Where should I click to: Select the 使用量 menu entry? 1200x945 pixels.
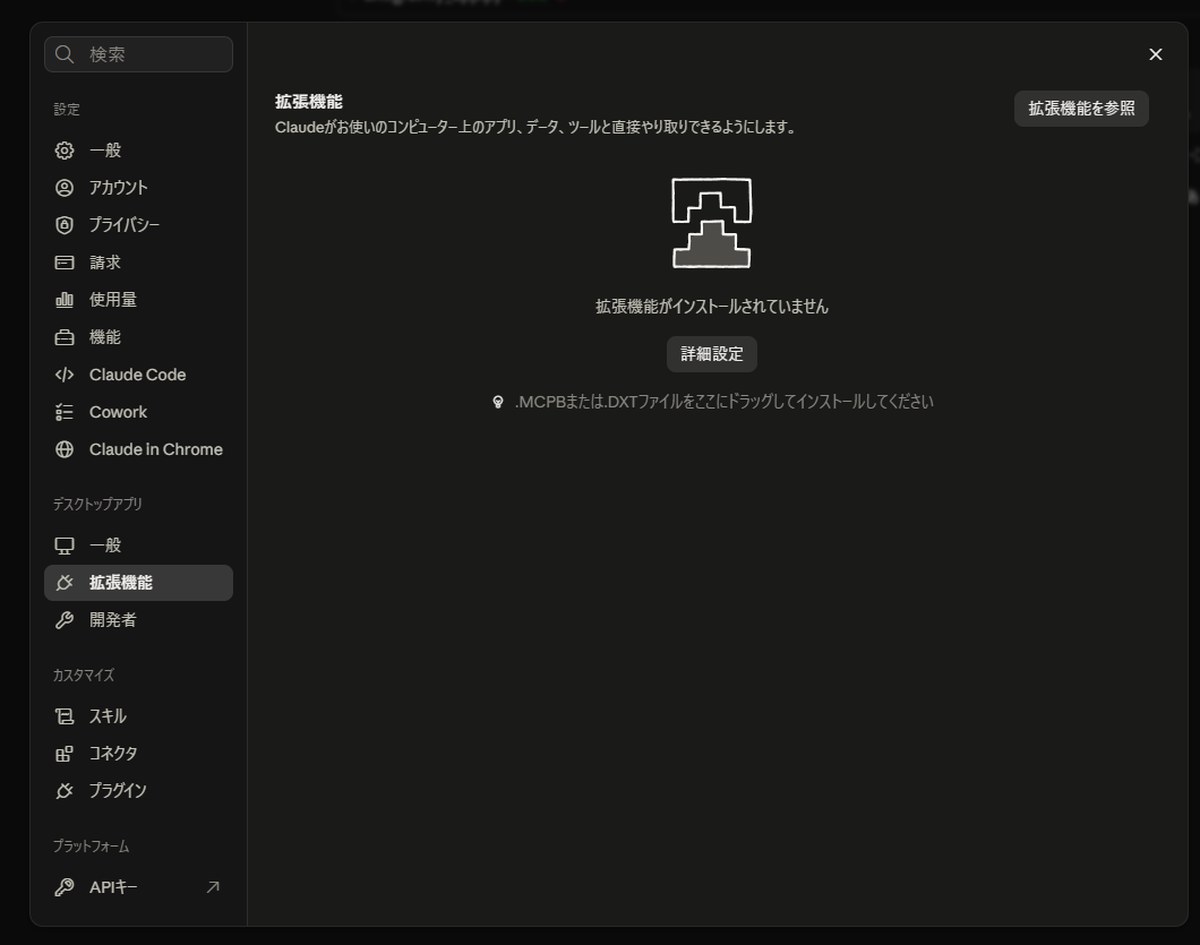pyautogui.click(x=139, y=300)
